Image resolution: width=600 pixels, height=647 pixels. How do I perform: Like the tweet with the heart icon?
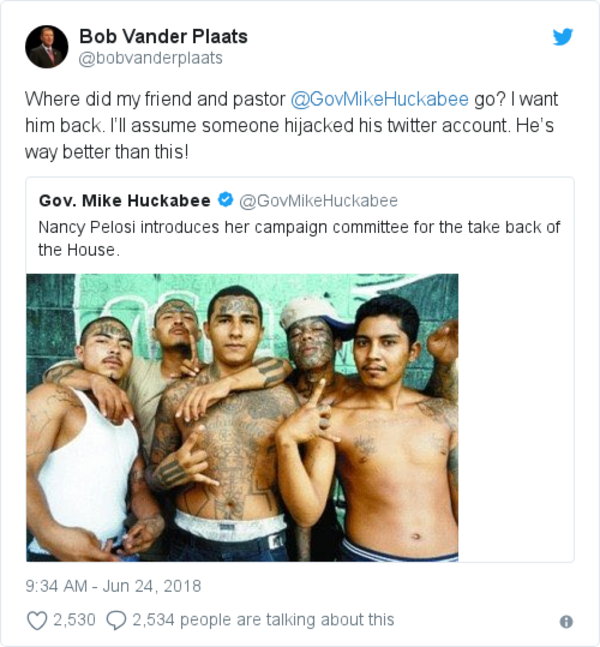point(37,620)
